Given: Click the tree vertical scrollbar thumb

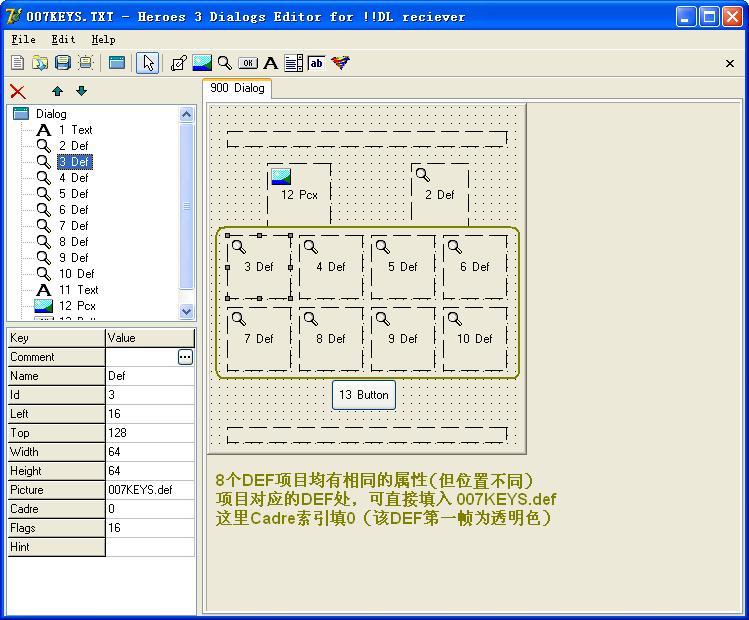Looking at the screenshot, I should coord(186,206).
